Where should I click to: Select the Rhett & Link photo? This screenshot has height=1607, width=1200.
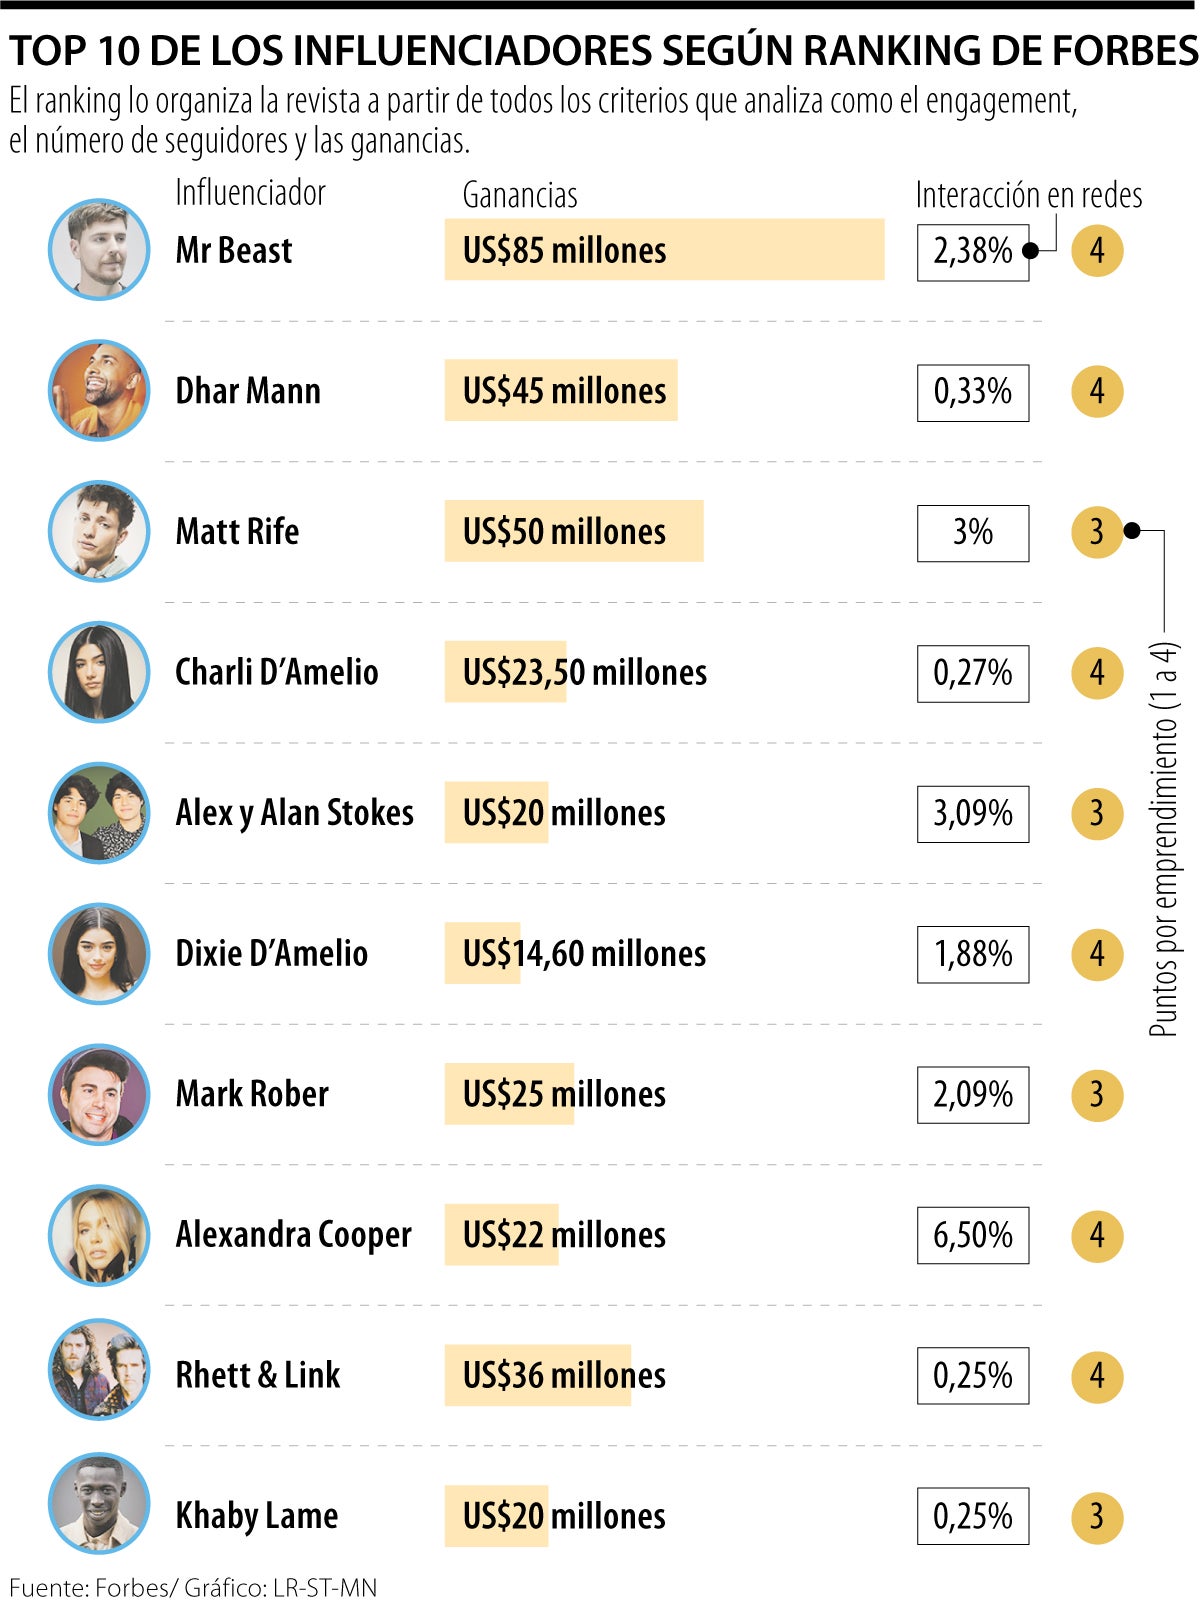pyautogui.click(x=99, y=1376)
